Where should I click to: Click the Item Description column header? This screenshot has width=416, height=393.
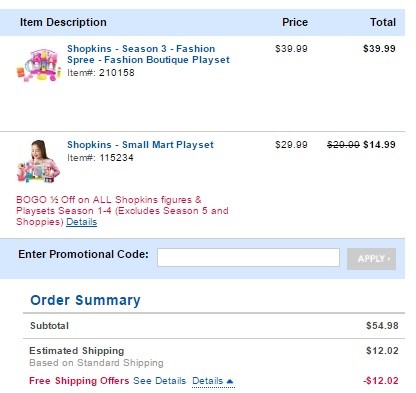(63, 22)
